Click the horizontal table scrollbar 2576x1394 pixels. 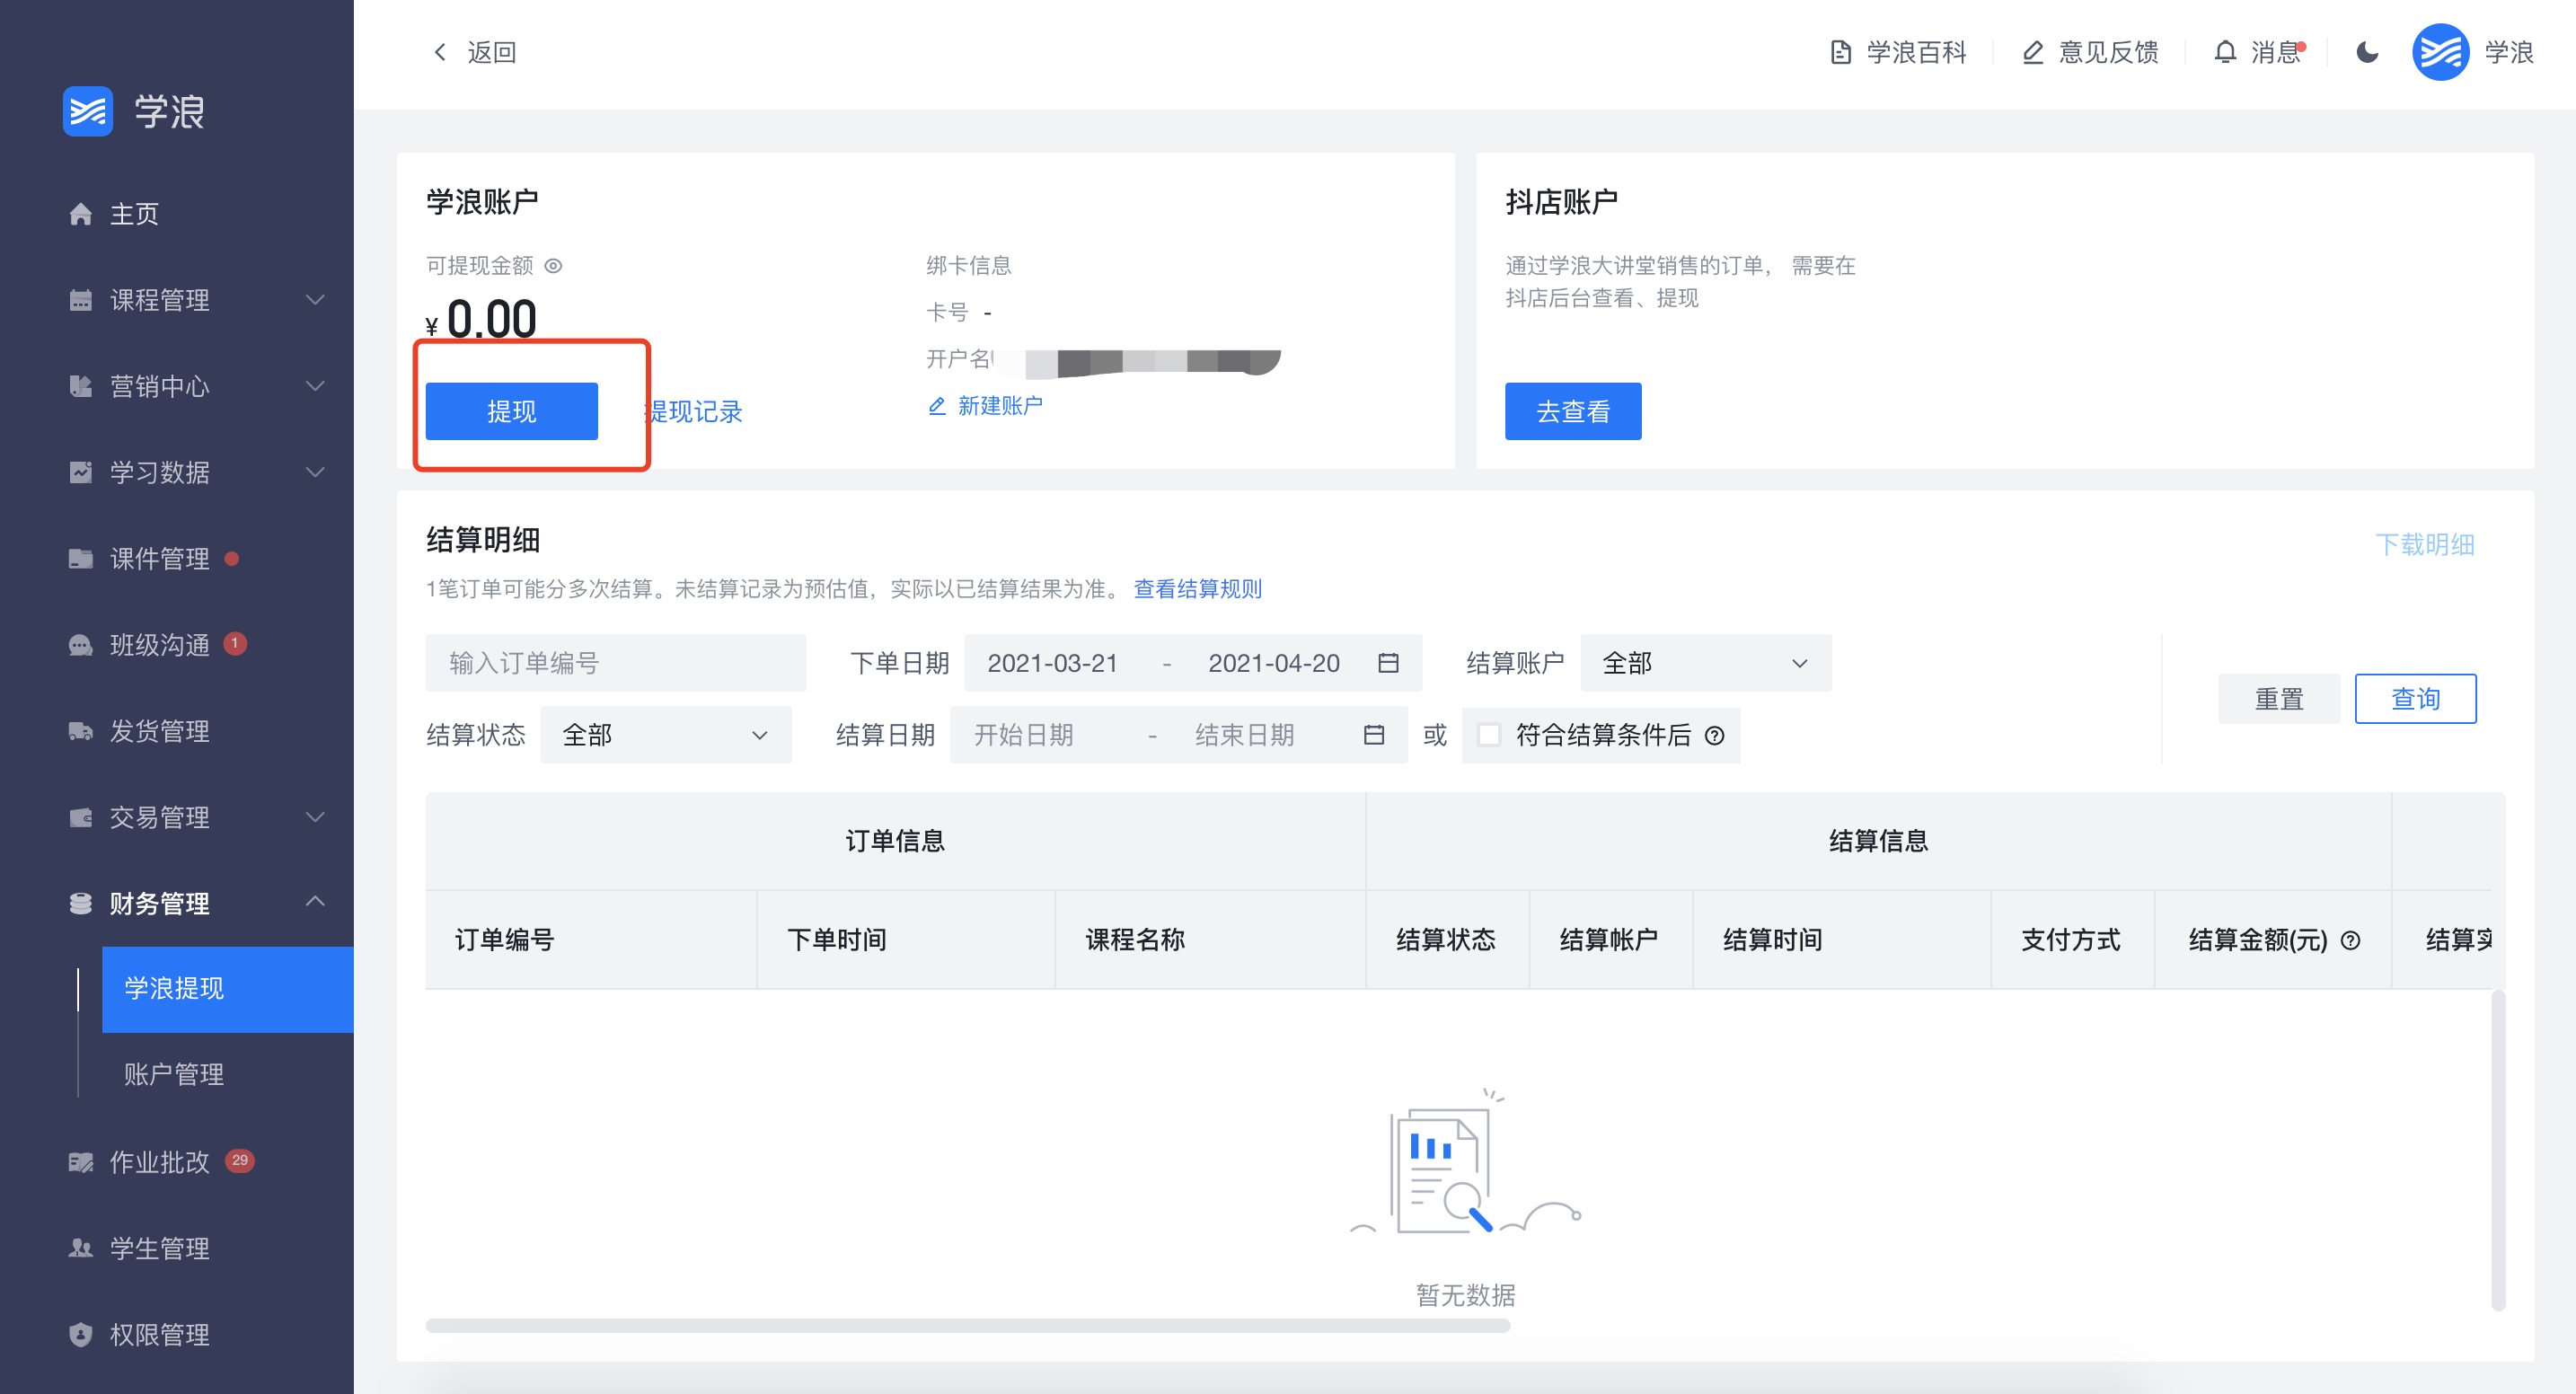click(x=967, y=1326)
